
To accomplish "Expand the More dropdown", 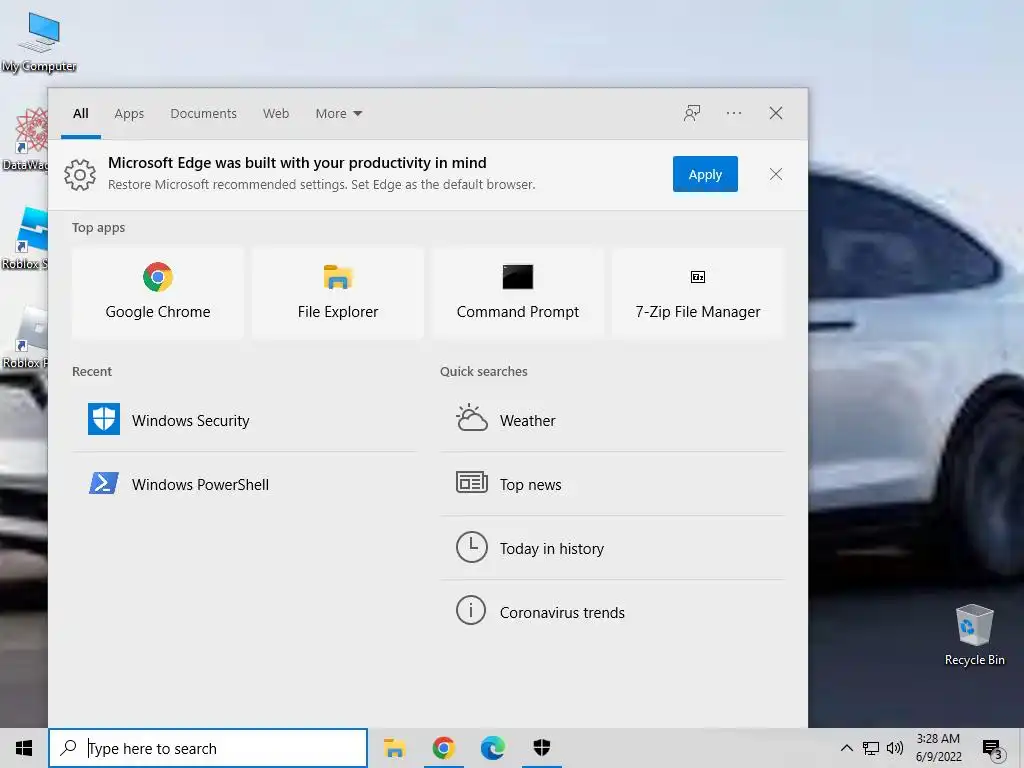I will (338, 113).
